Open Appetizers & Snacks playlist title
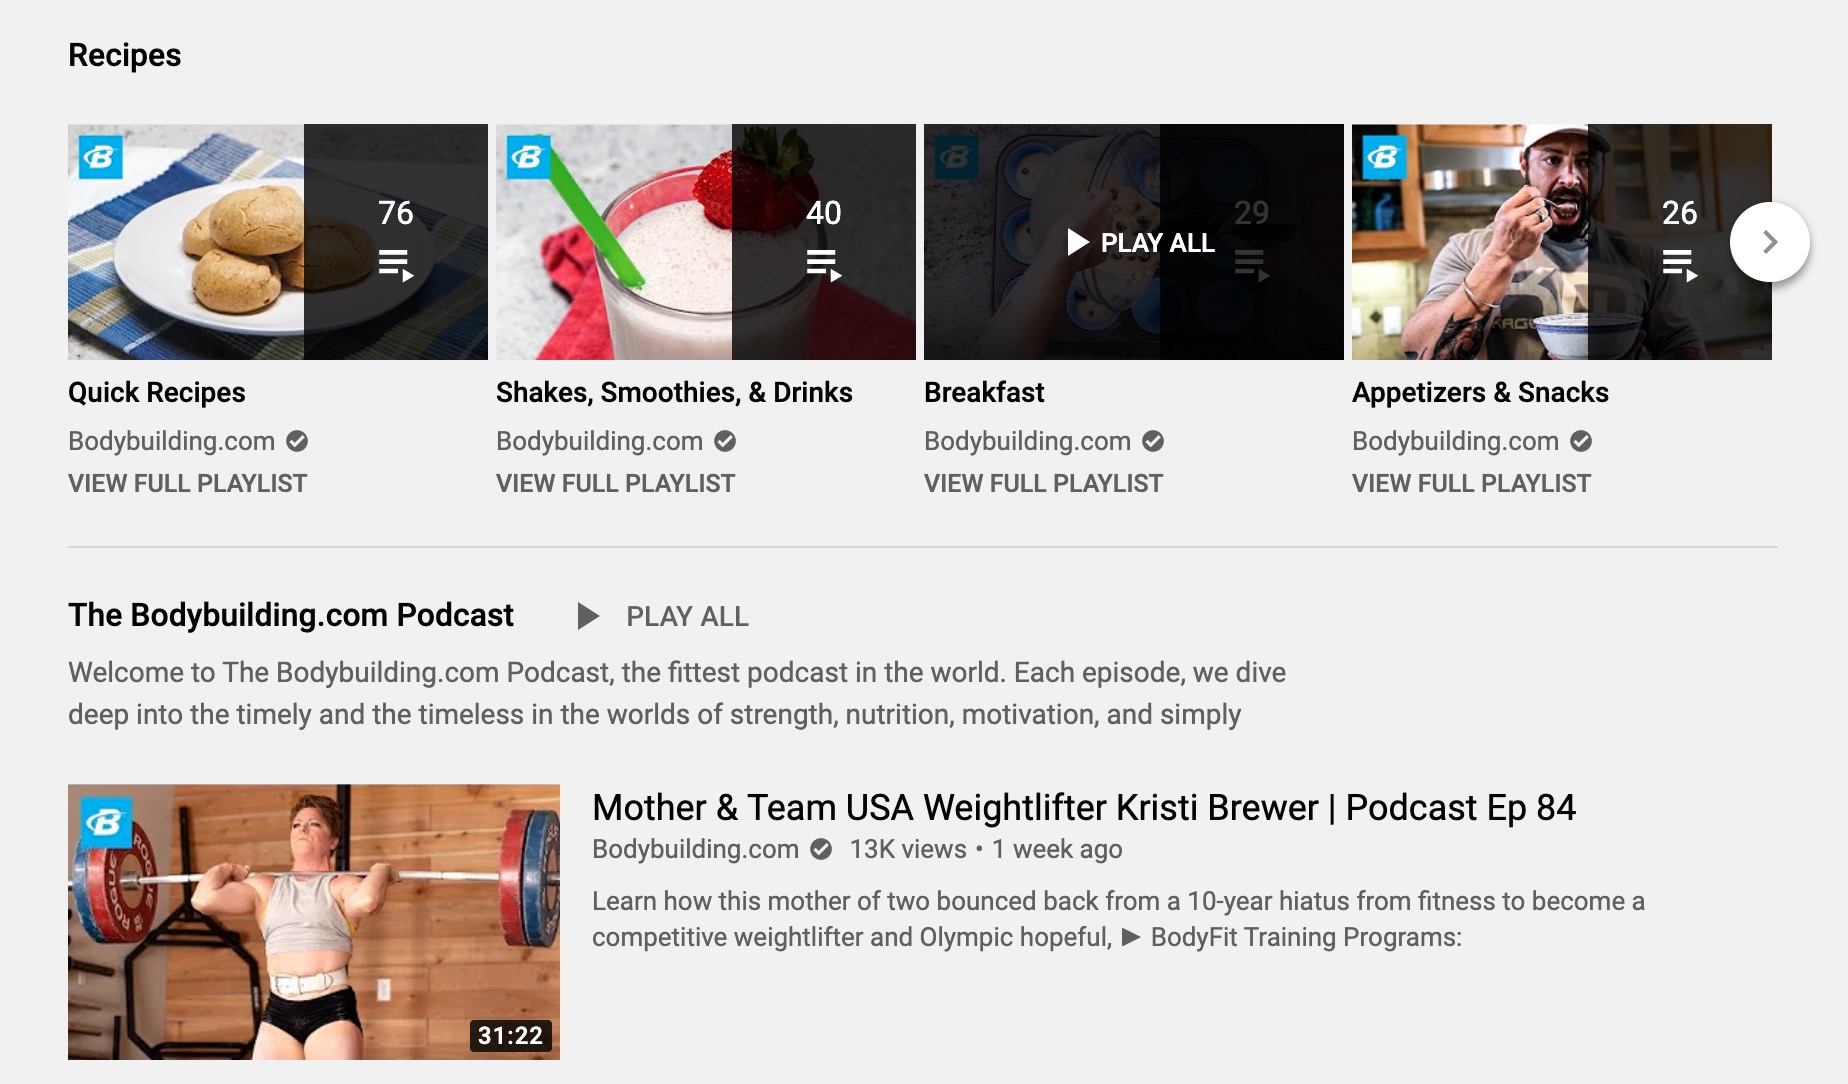Screen dimensions: 1848x1084 click(x=1480, y=392)
